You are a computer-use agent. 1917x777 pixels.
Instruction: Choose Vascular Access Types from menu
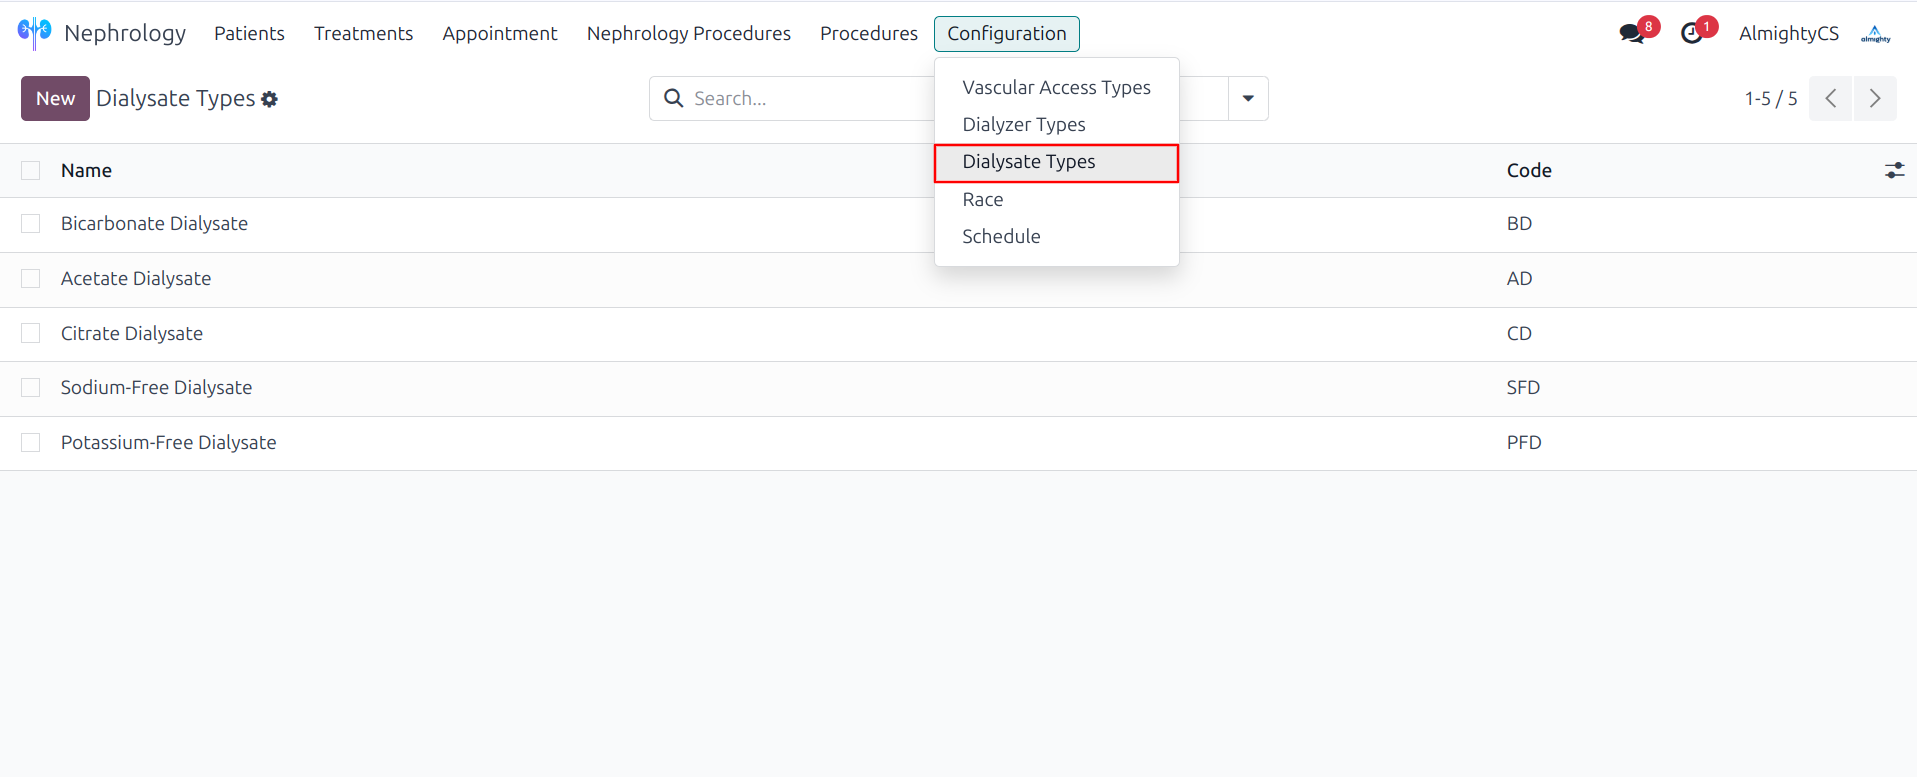[x=1056, y=87]
